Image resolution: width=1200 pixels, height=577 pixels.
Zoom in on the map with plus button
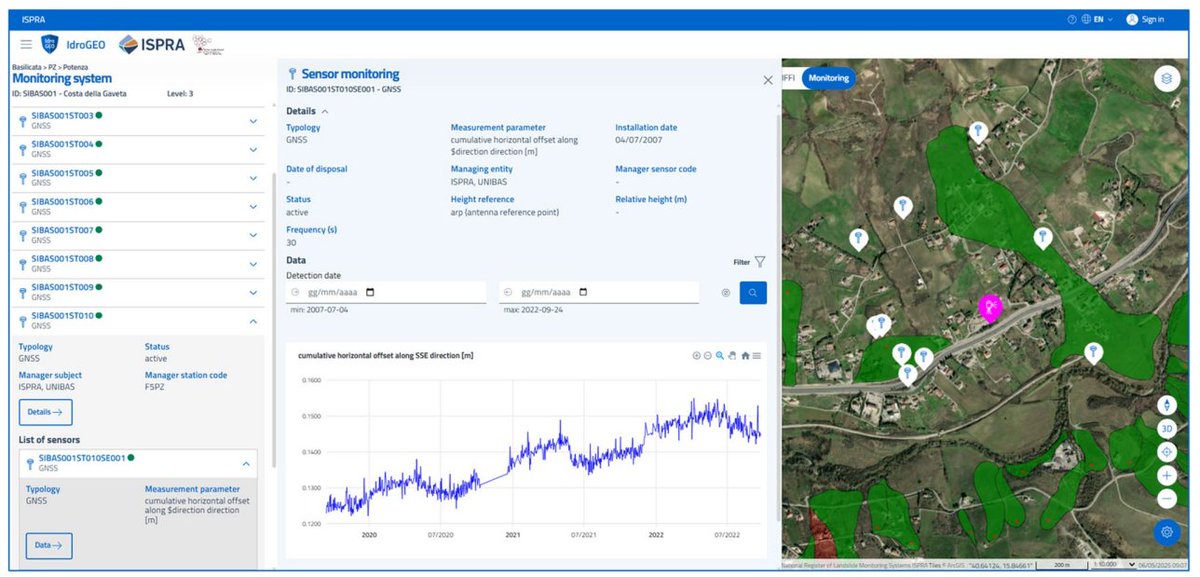click(1167, 475)
